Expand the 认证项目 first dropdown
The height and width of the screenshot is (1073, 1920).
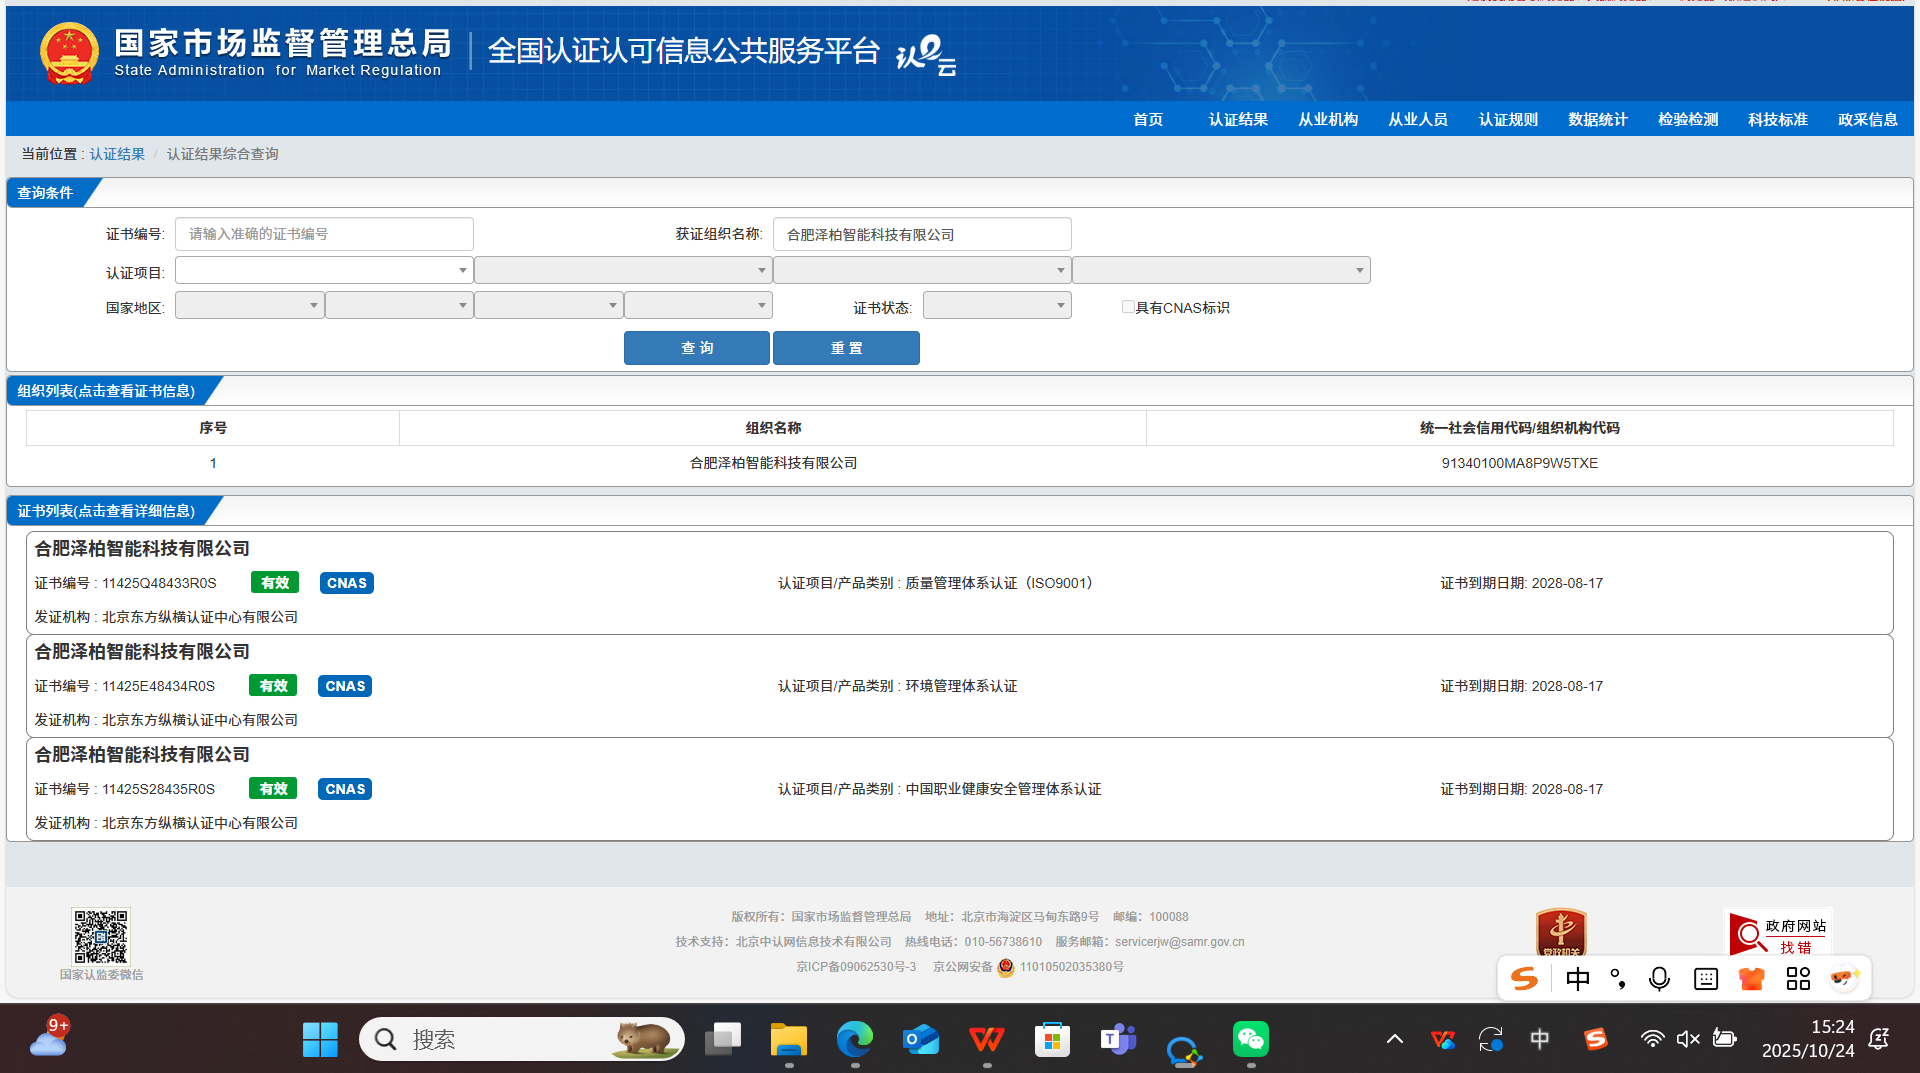click(x=324, y=270)
